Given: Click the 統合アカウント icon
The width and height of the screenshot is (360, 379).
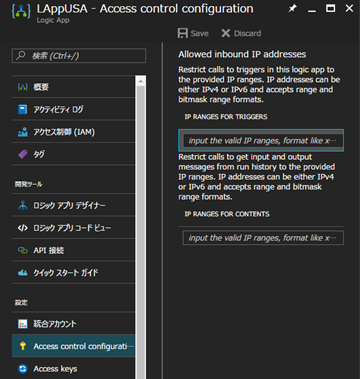Looking at the screenshot, I should (23, 324).
